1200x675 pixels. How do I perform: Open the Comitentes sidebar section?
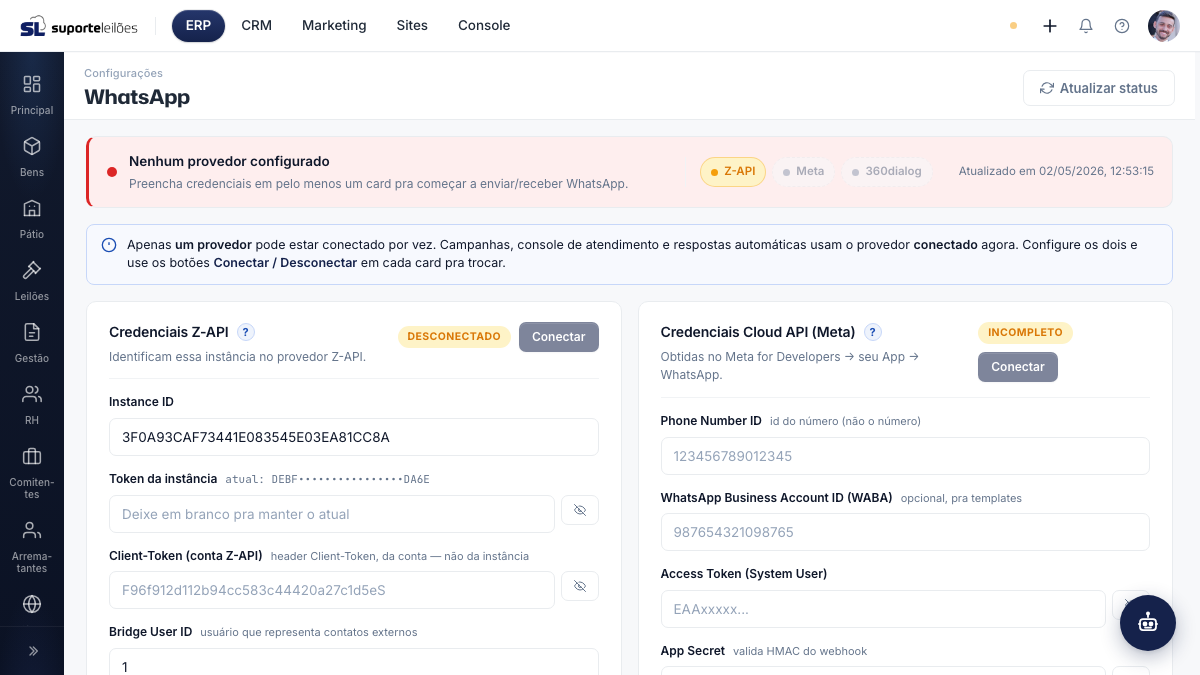point(32,472)
